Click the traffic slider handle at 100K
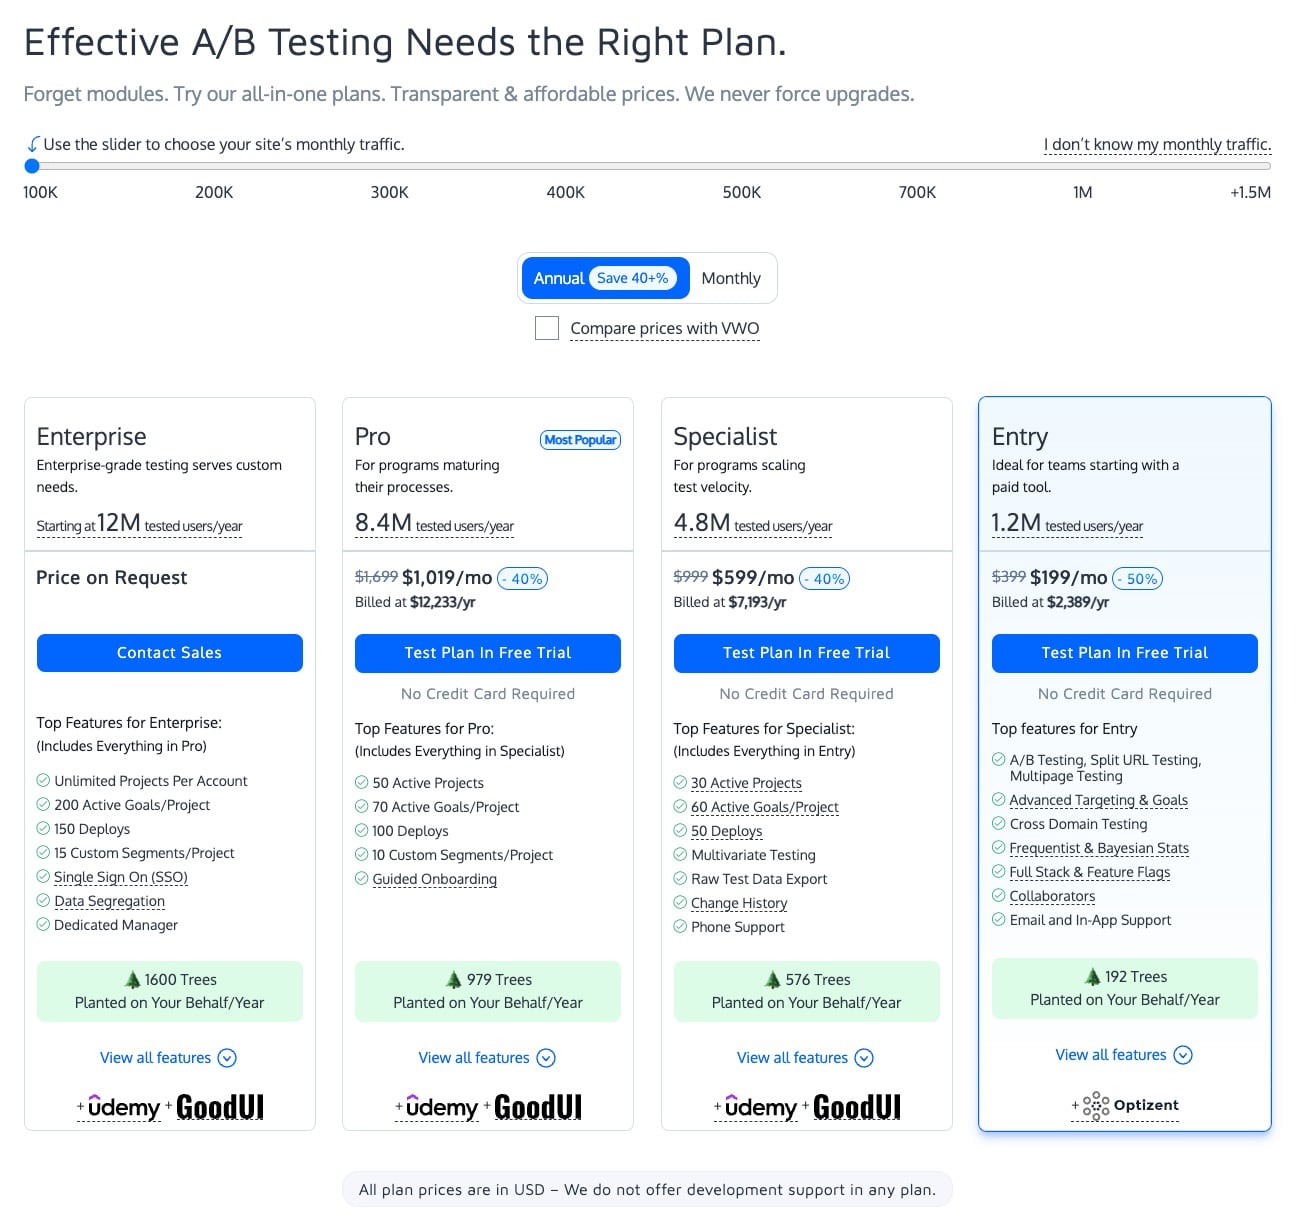Viewport: 1297px width, 1229px height. tap(32, 166)
